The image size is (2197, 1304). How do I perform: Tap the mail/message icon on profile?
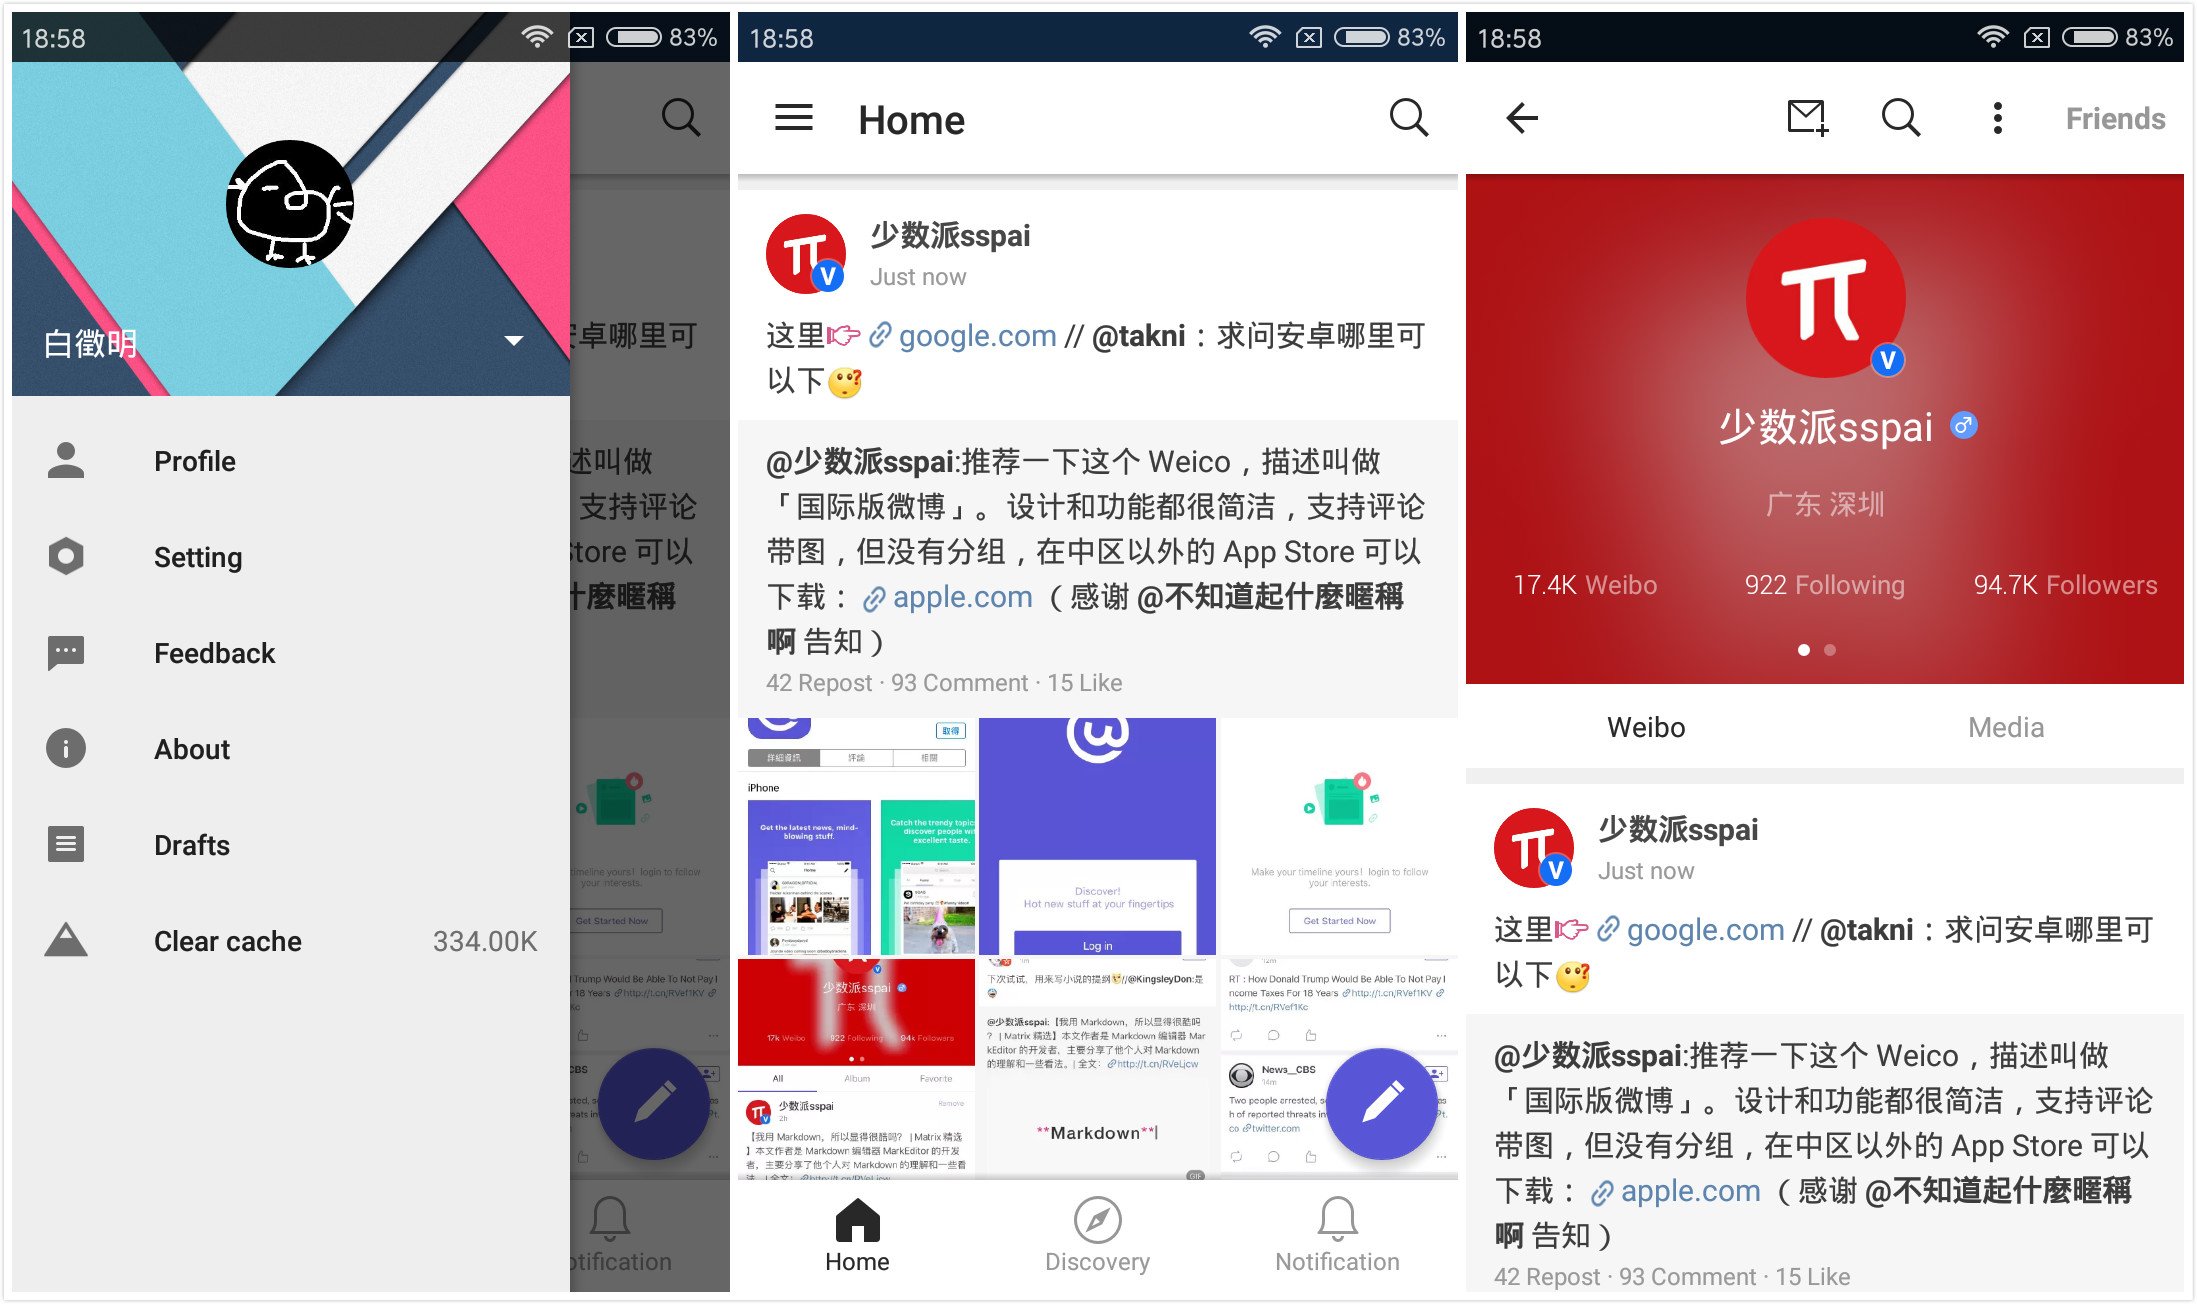[x=1806, y=118]
